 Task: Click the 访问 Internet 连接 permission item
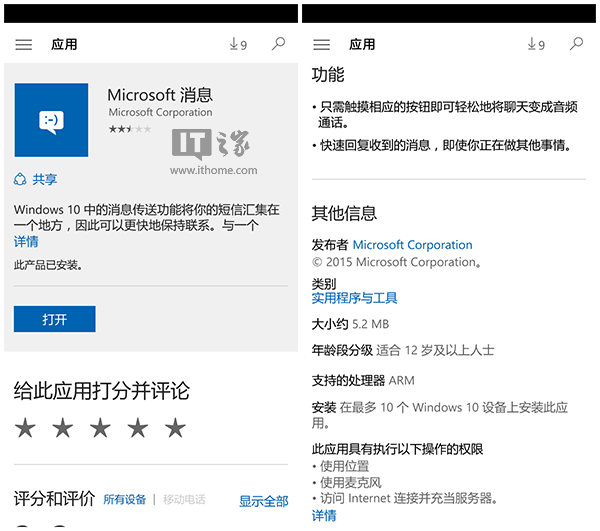pyautogui.click(x=405, y=498)
